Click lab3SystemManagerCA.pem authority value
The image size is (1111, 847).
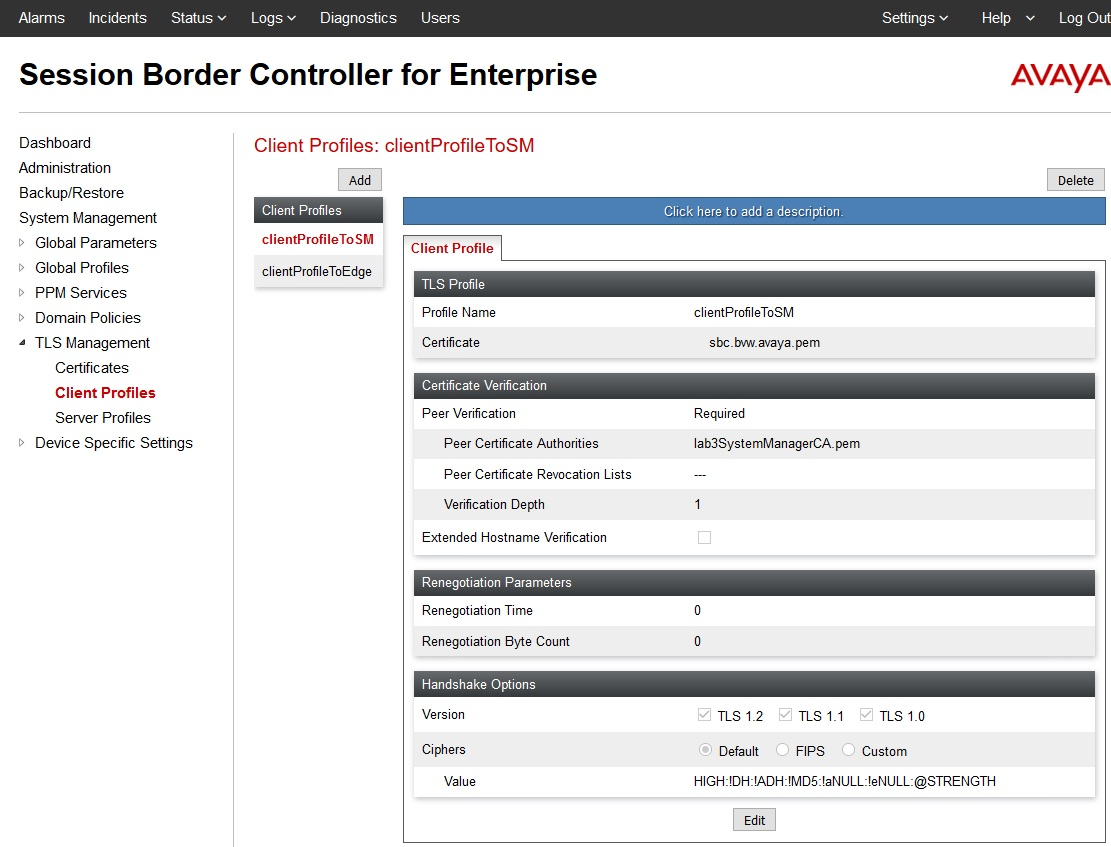point(777,444)
